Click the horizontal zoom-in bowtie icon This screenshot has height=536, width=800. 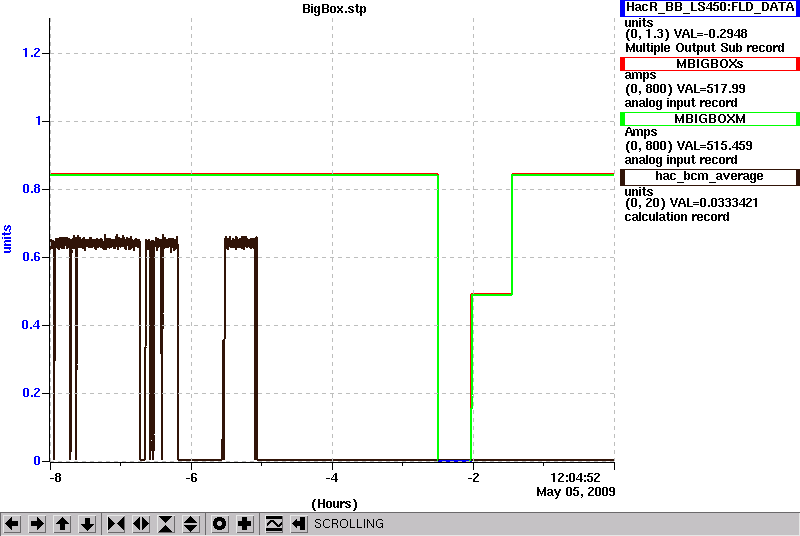(x=116, y=524)
